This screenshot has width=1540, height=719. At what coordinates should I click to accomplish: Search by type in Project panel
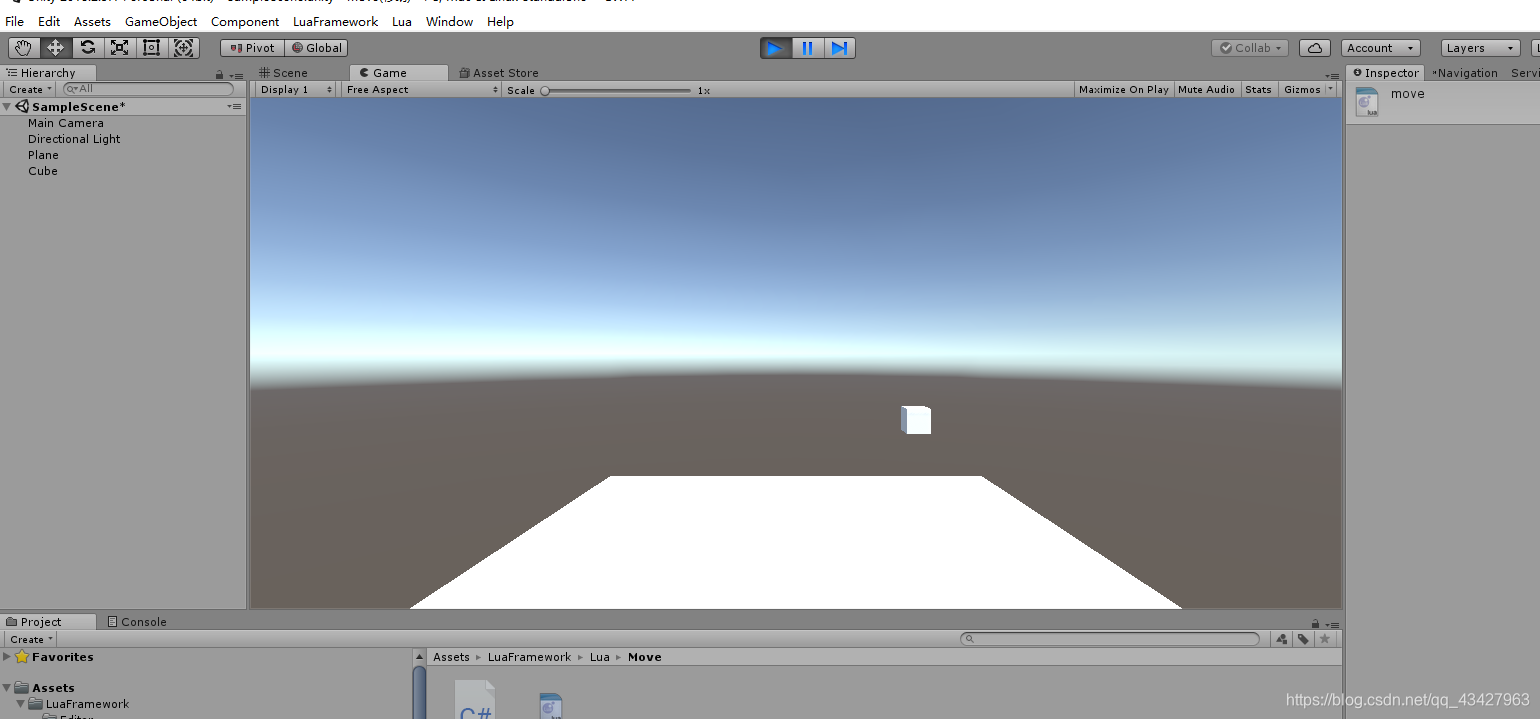pyautogui.click(x=1282, y=639)
